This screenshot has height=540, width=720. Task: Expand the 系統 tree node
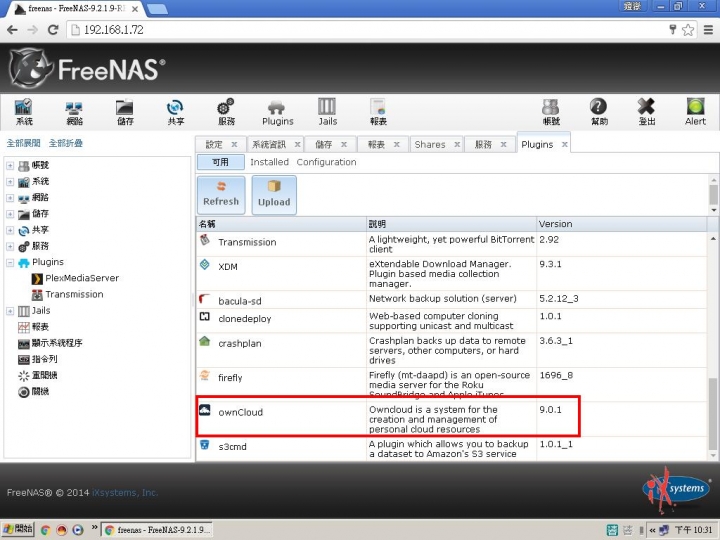[x=10, y=182]
